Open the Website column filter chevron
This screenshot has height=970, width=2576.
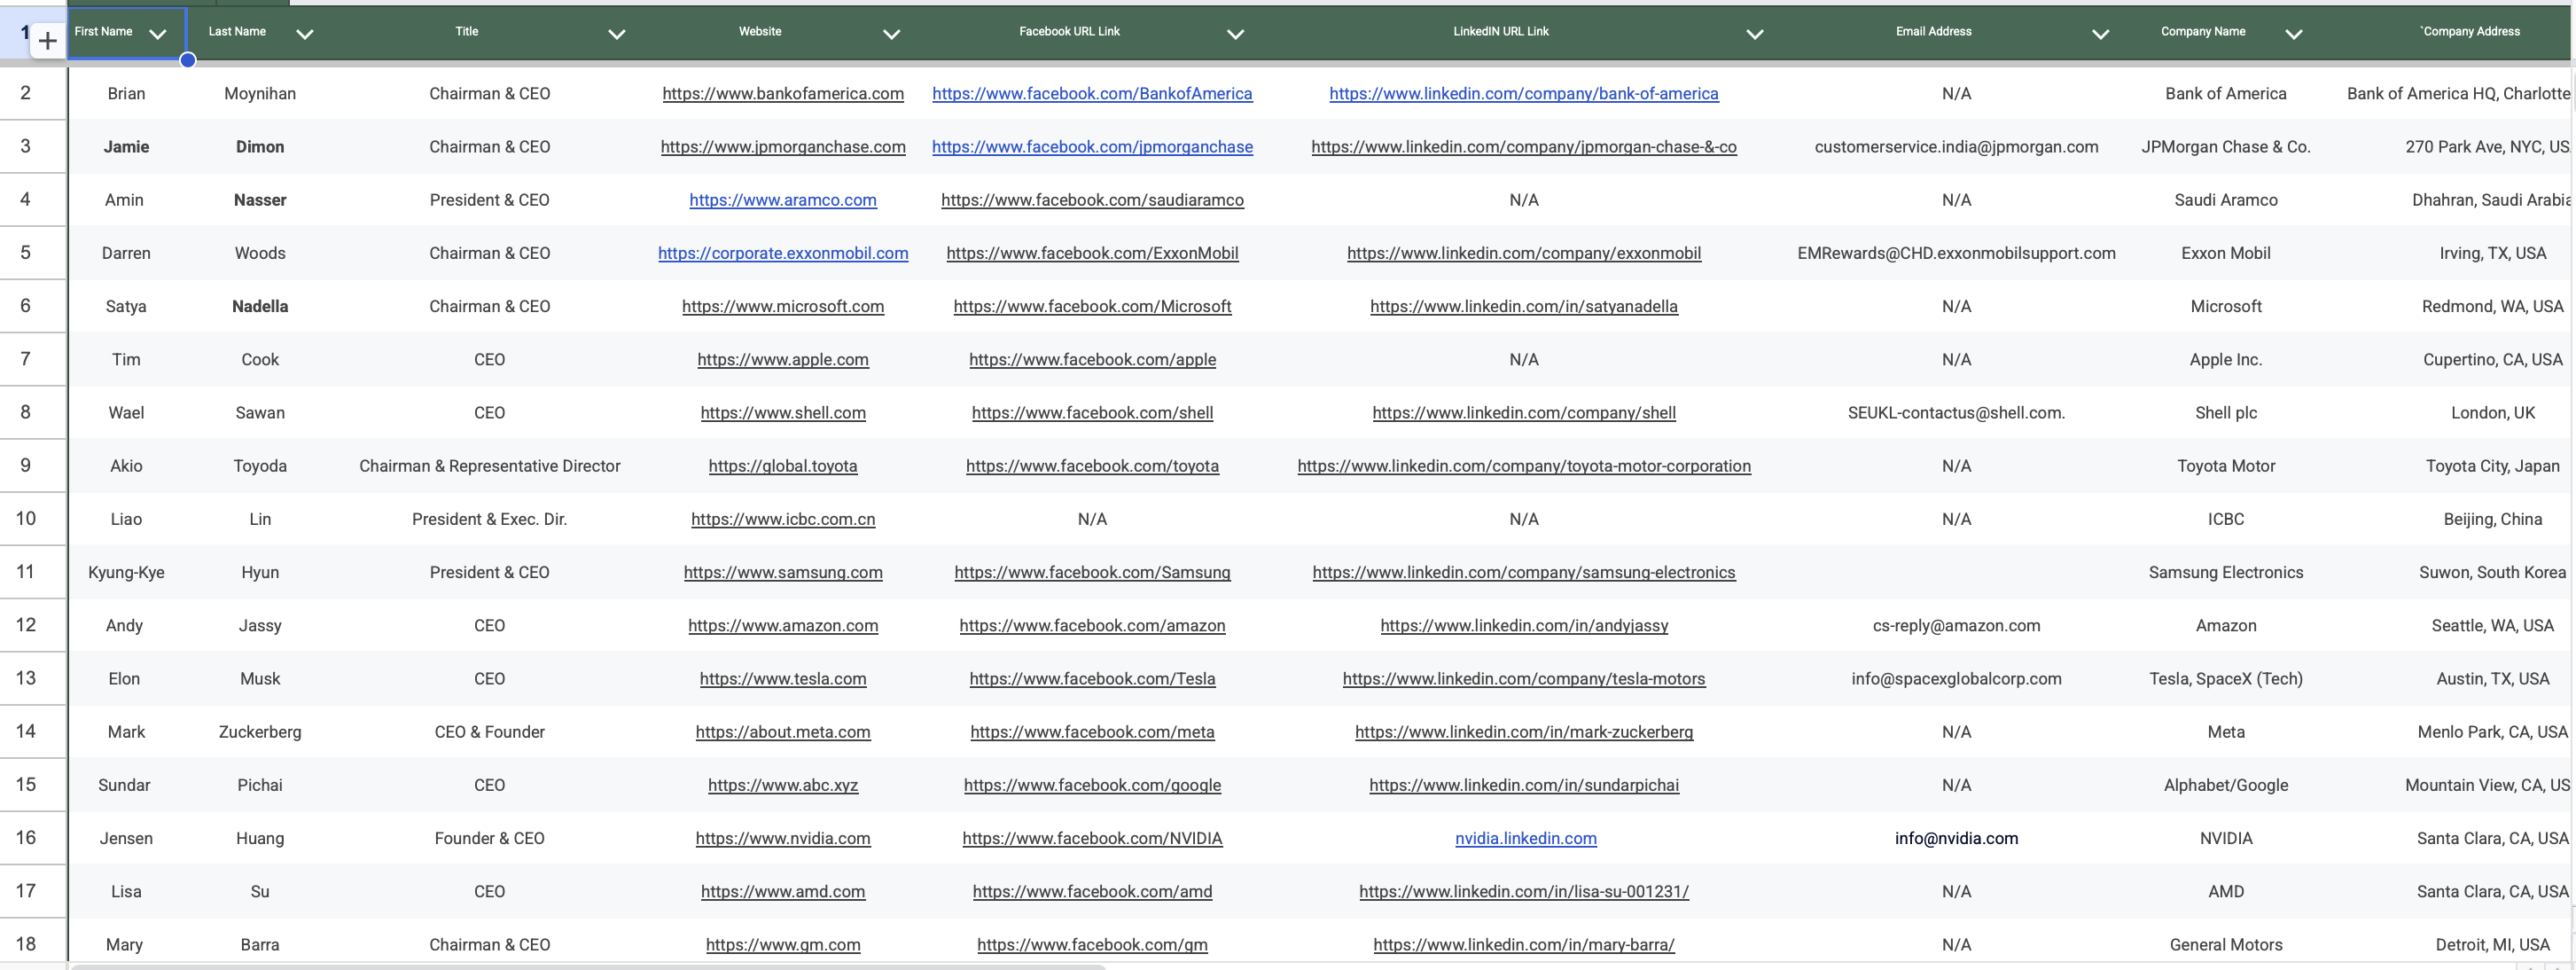[x=891, y=34]
